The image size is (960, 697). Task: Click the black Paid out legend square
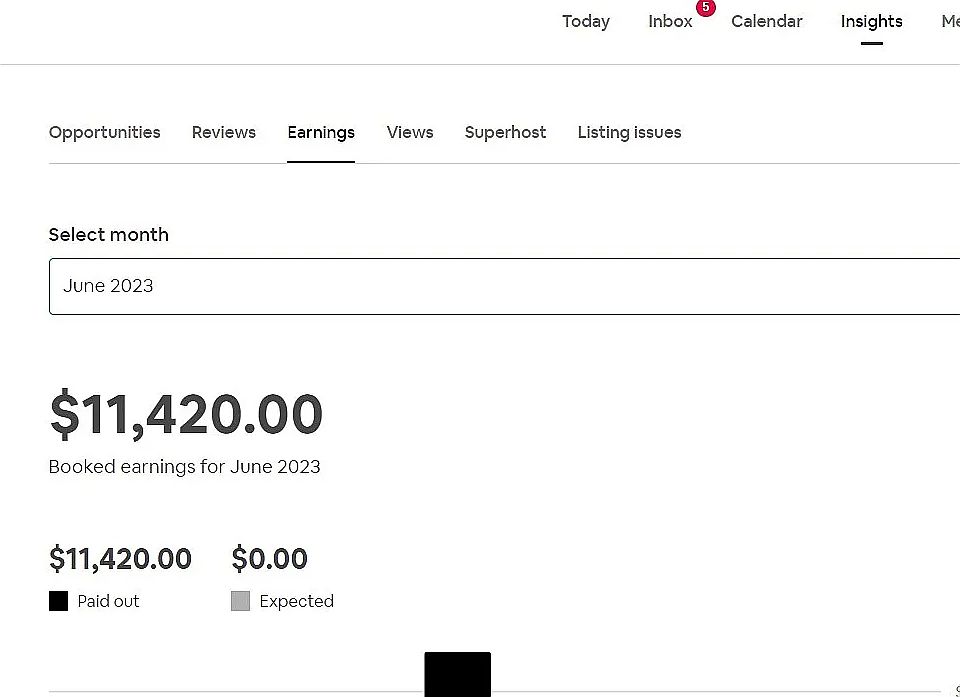pyautogui.click(x=58, y=601)
